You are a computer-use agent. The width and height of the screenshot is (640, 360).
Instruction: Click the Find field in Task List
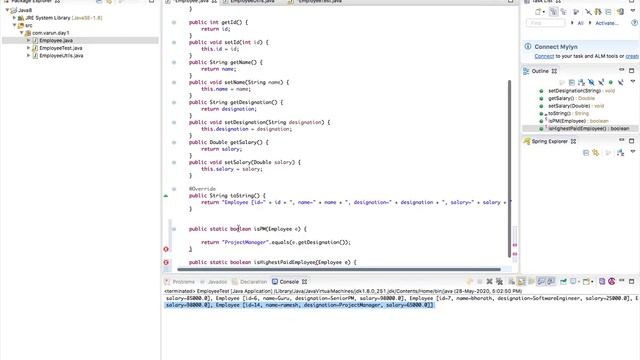point(546,23)
